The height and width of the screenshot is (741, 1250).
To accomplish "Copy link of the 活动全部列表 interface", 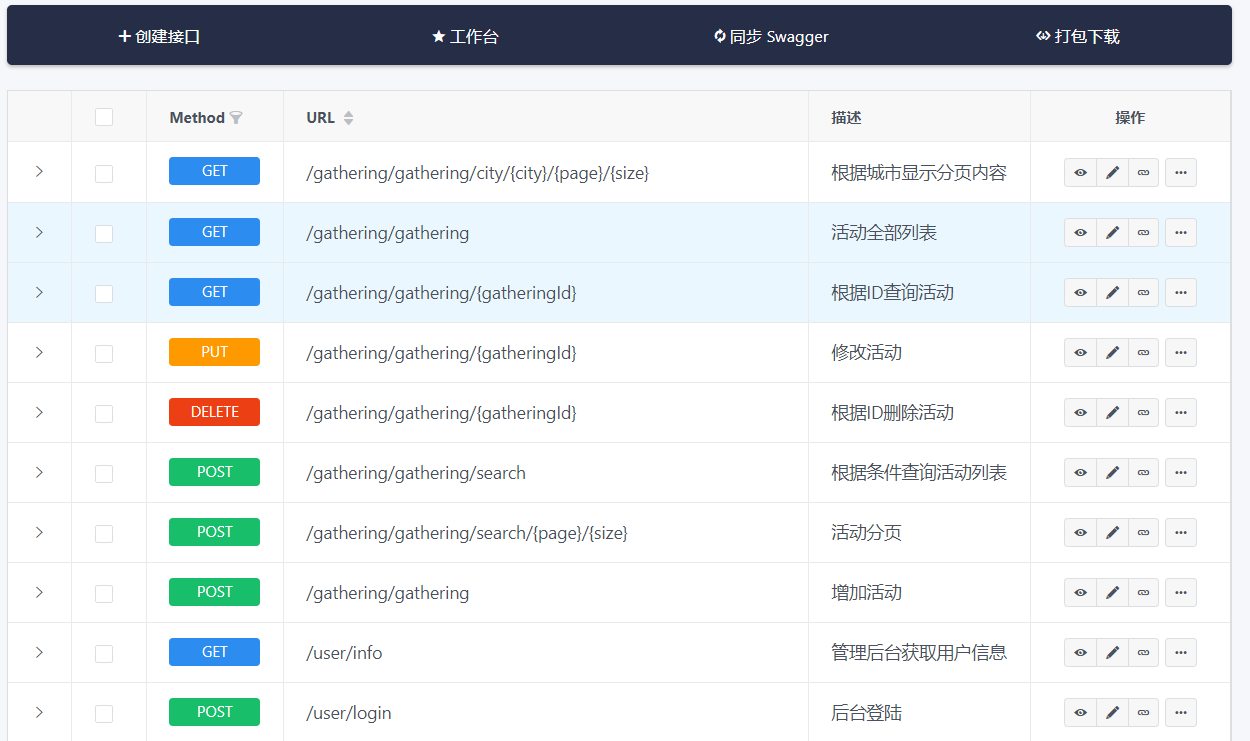I will point(1143,232).
